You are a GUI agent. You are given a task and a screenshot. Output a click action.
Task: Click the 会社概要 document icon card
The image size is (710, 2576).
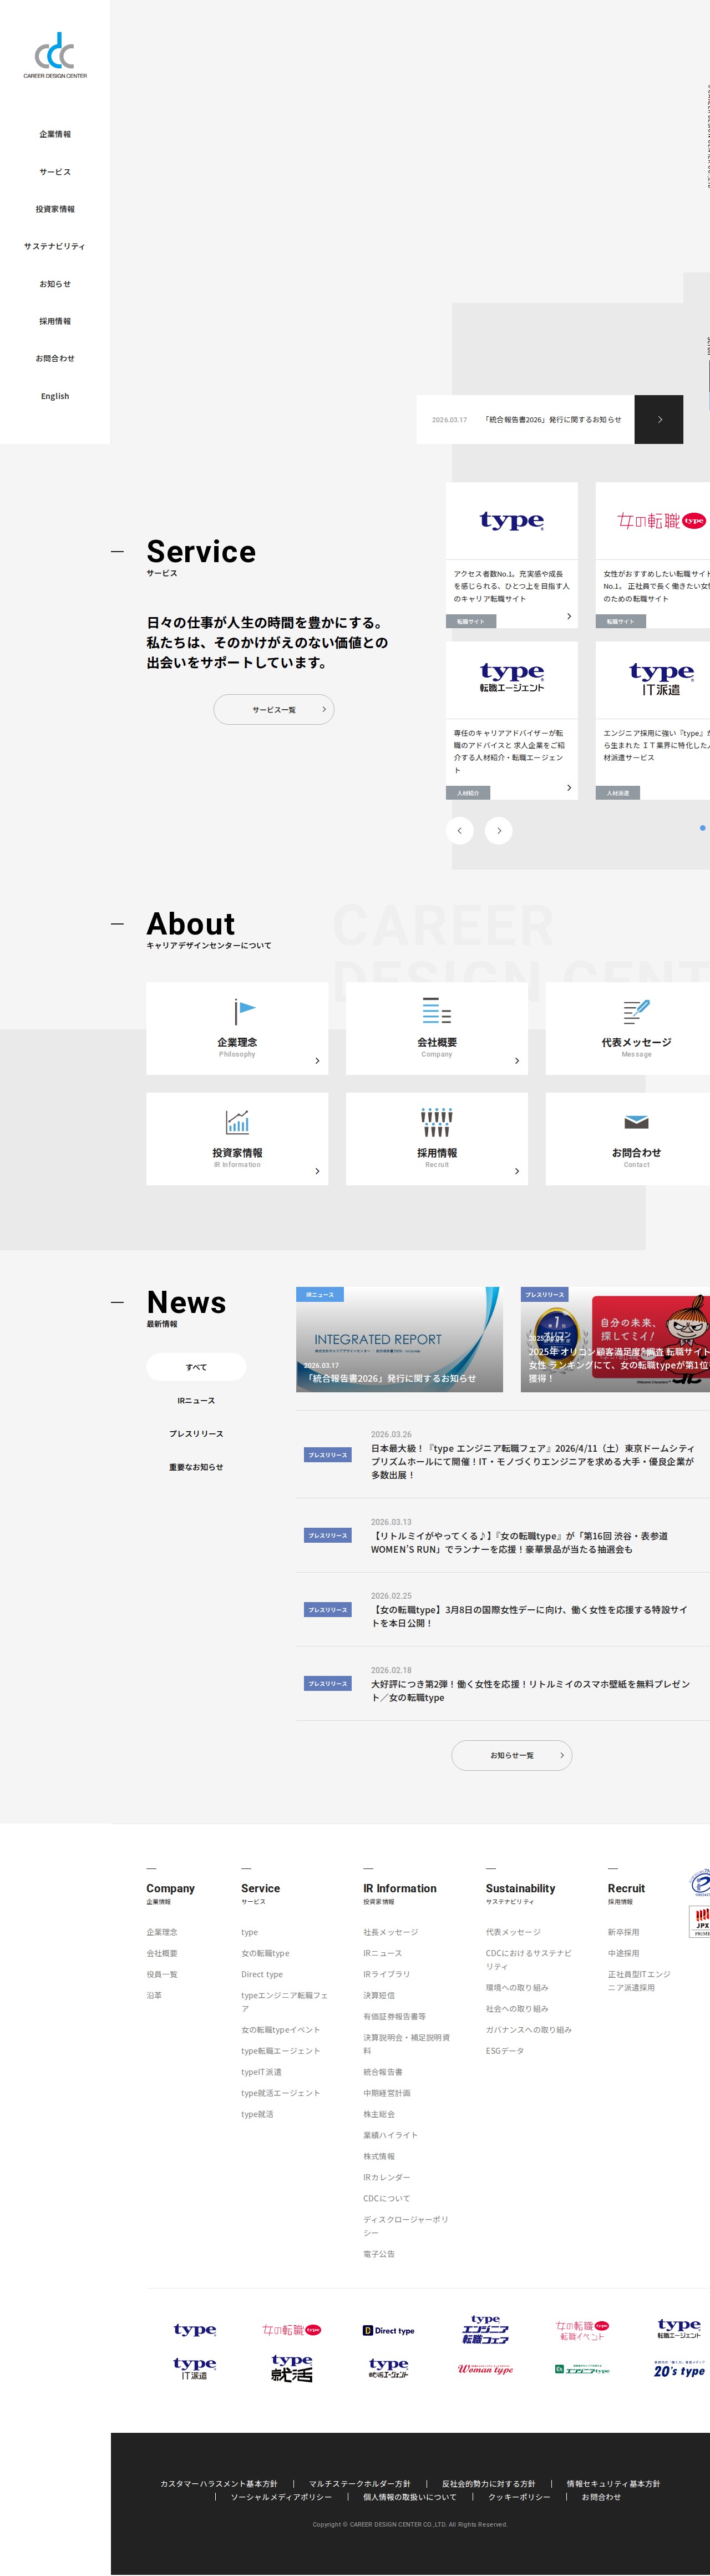(x=437, y=1028)
